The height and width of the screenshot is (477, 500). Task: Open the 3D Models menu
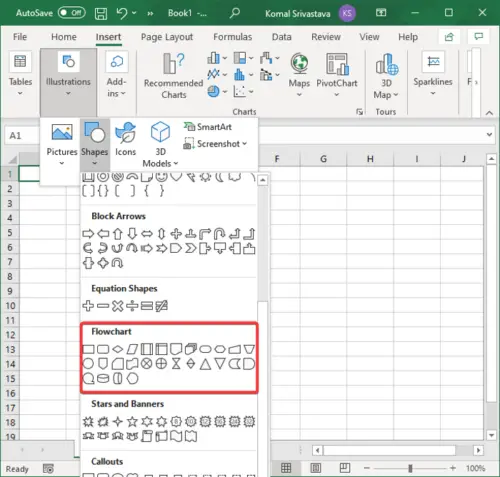click(160, 144)
